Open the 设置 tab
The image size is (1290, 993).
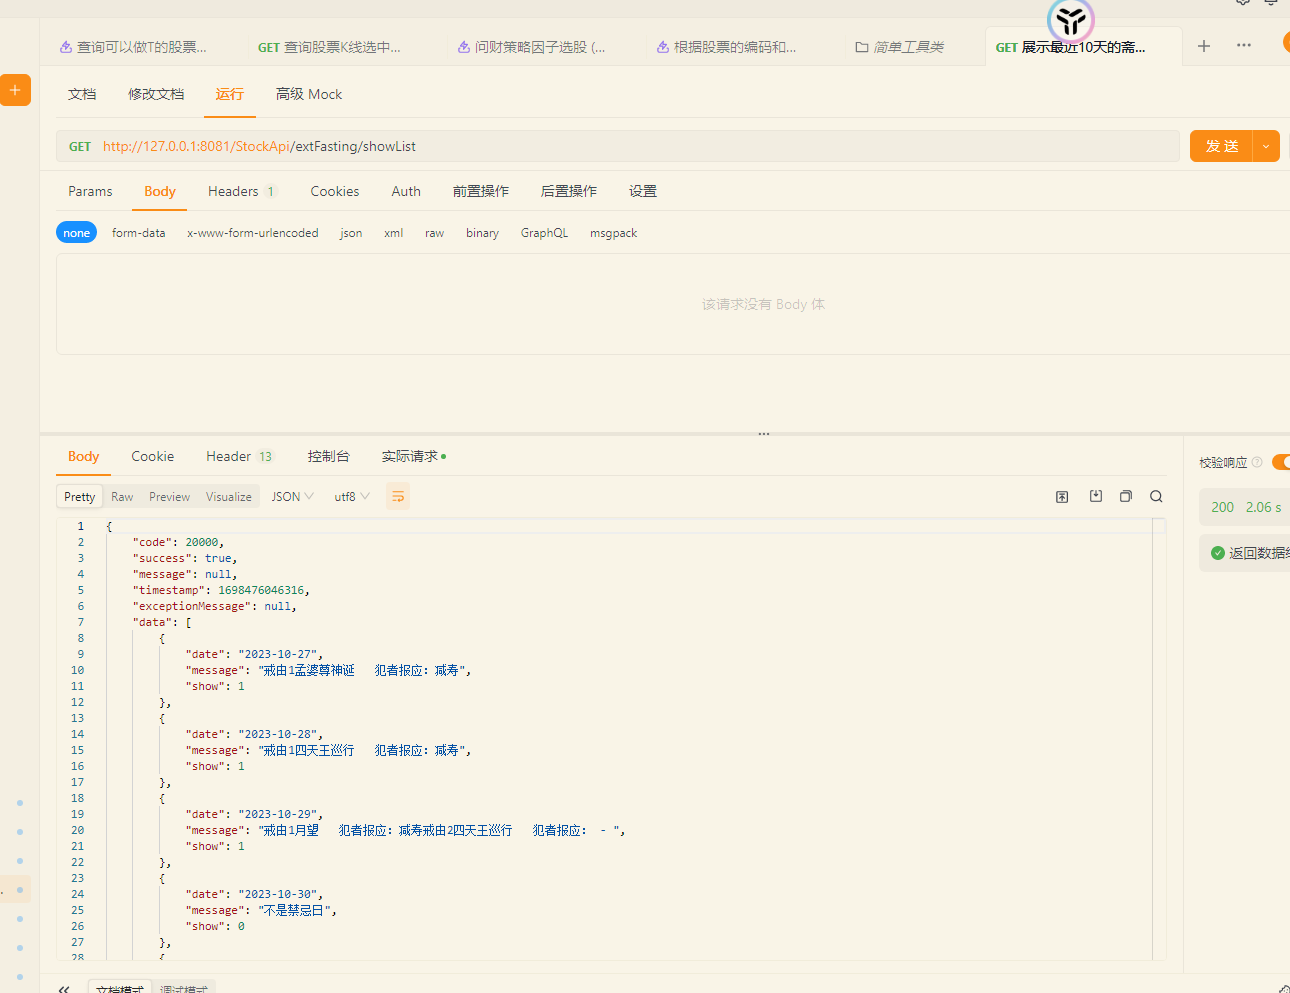point(643,191)
